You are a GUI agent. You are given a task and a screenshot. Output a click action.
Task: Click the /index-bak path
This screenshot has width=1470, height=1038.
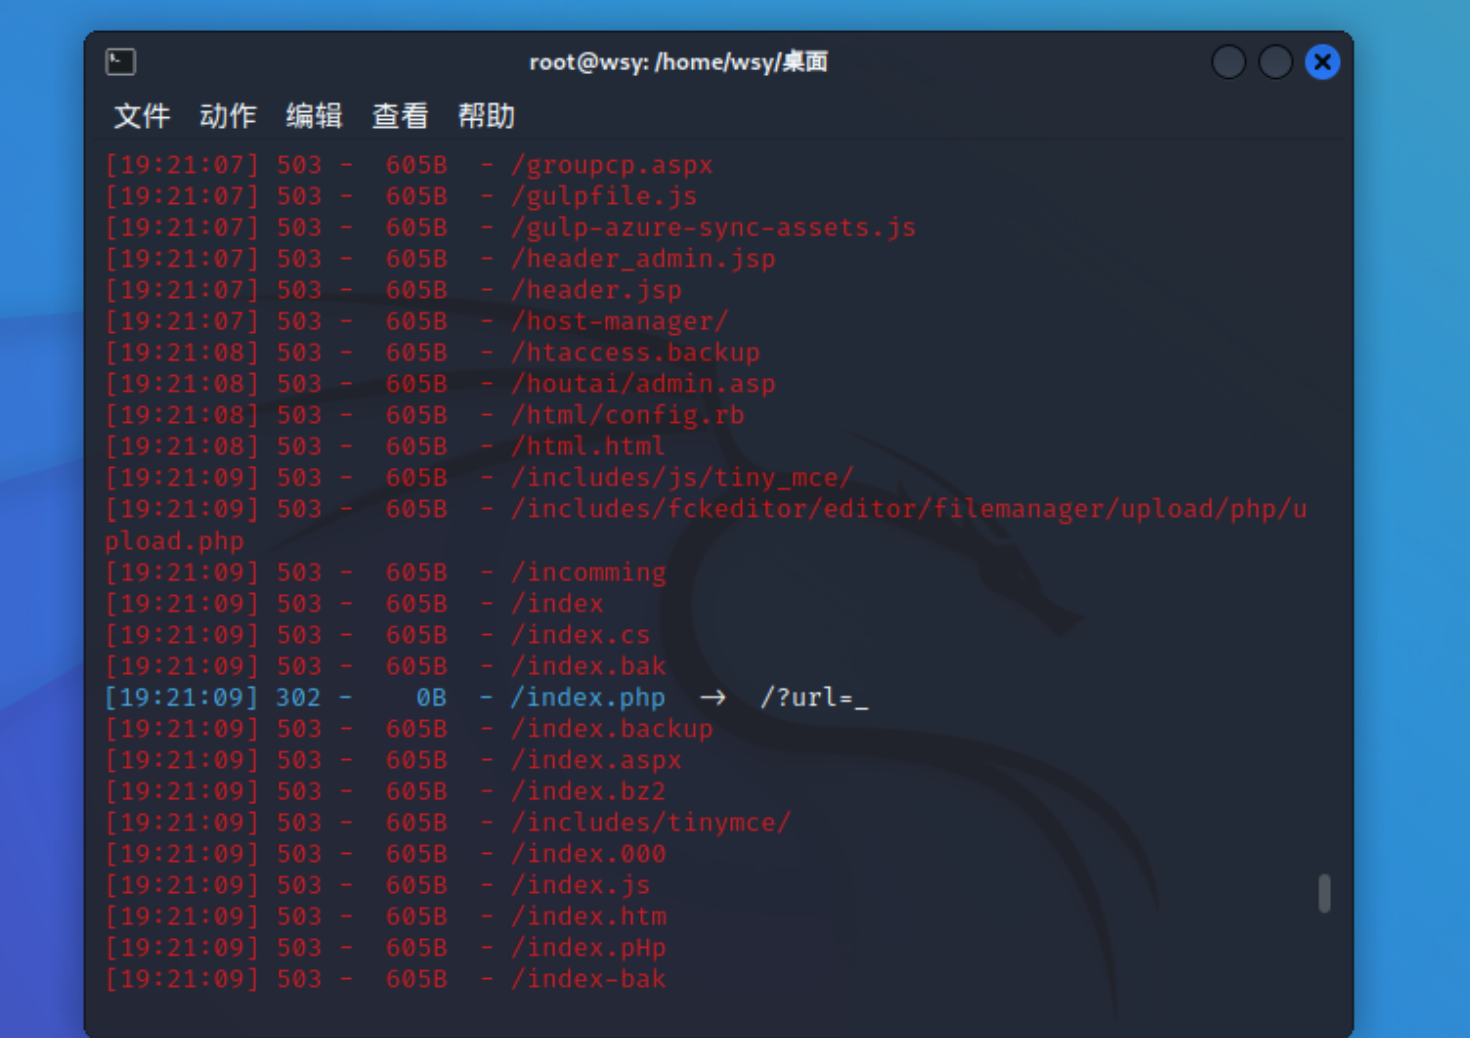tap(588, 979)
